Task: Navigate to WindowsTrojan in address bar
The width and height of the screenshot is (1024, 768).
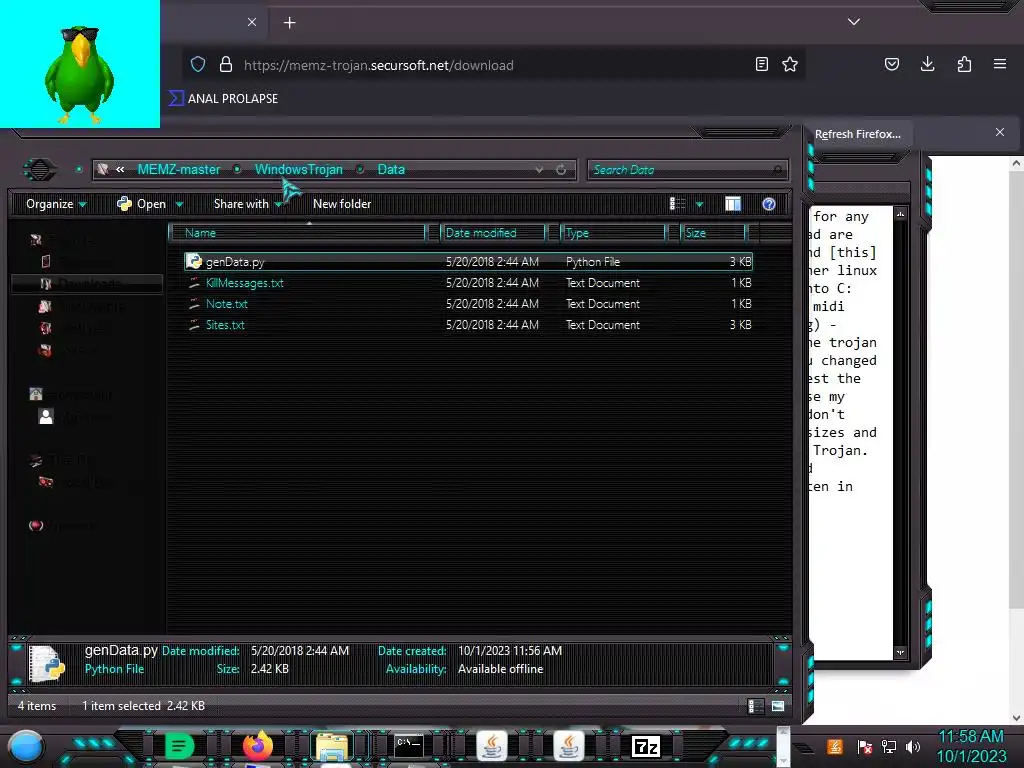Action: (x=298, y=170)
